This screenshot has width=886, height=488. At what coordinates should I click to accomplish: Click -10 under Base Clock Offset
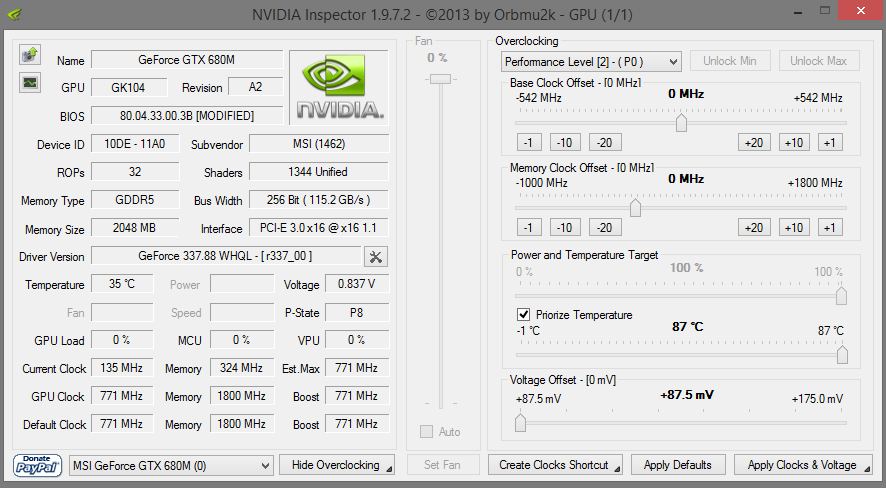click(x=565, y=142)
